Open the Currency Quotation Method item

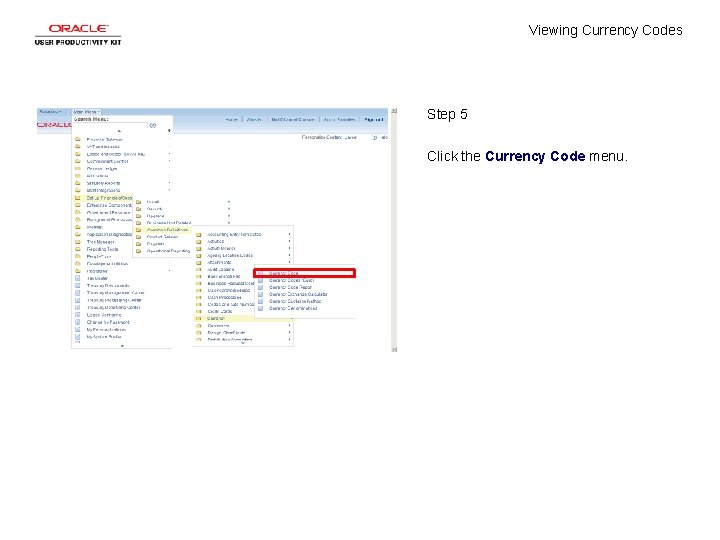pyautogui.click(x=295, y=301)
